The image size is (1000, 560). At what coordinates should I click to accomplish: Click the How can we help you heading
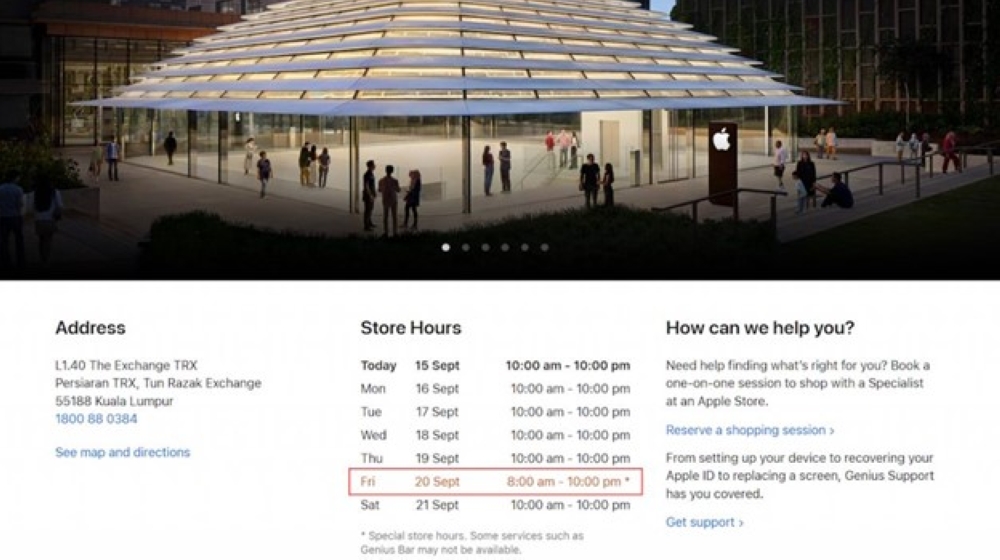760,328
